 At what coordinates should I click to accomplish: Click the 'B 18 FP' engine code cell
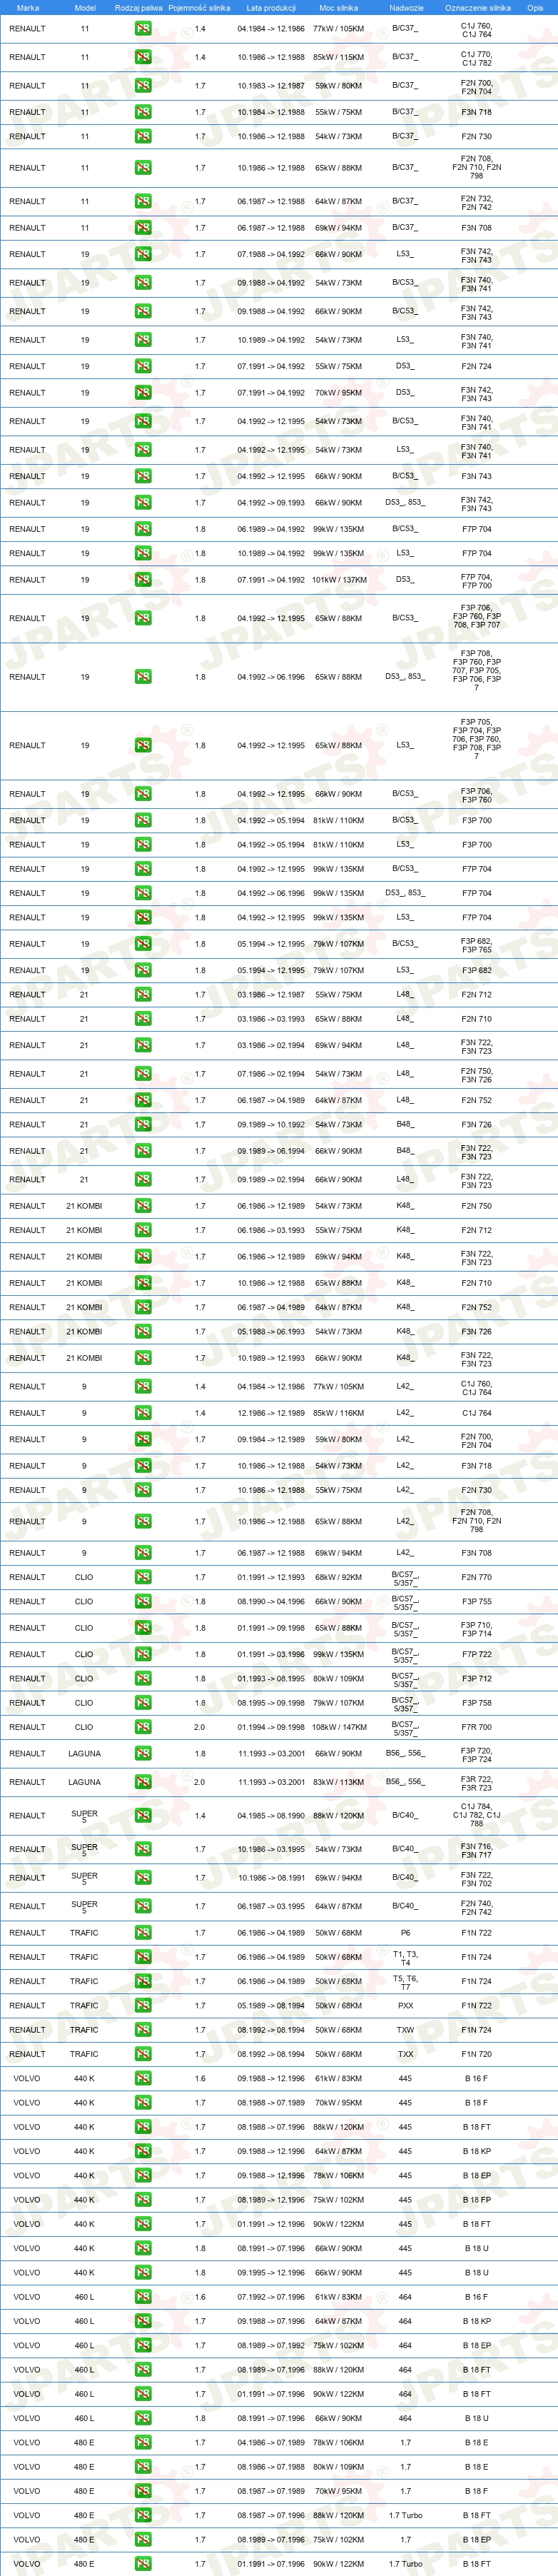click(x=476, y=2200)
